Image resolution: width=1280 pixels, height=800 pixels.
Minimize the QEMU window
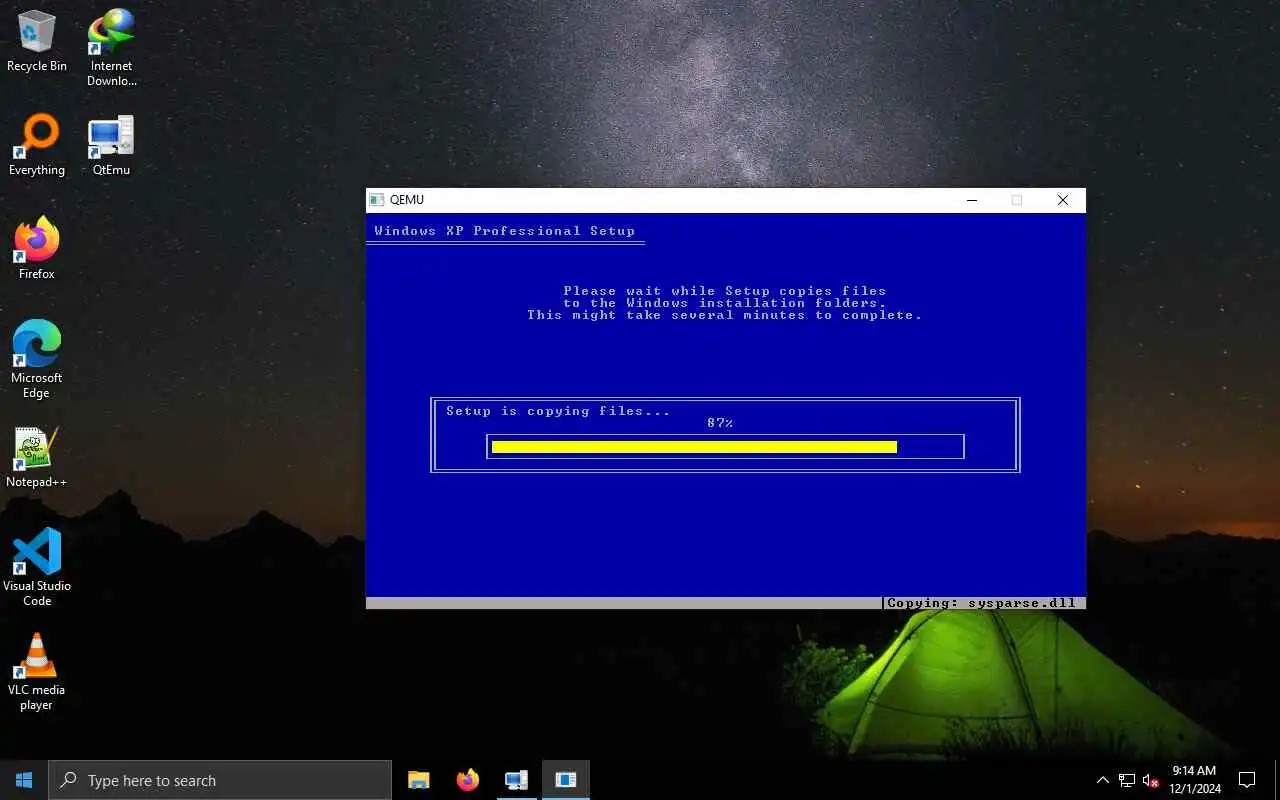point(971,200)
